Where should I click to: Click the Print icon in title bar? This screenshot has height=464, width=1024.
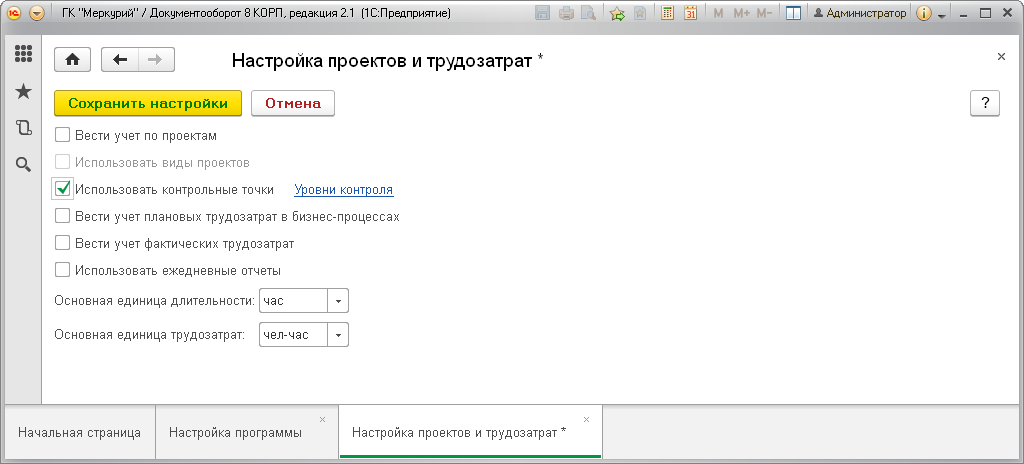coord(566,13)
